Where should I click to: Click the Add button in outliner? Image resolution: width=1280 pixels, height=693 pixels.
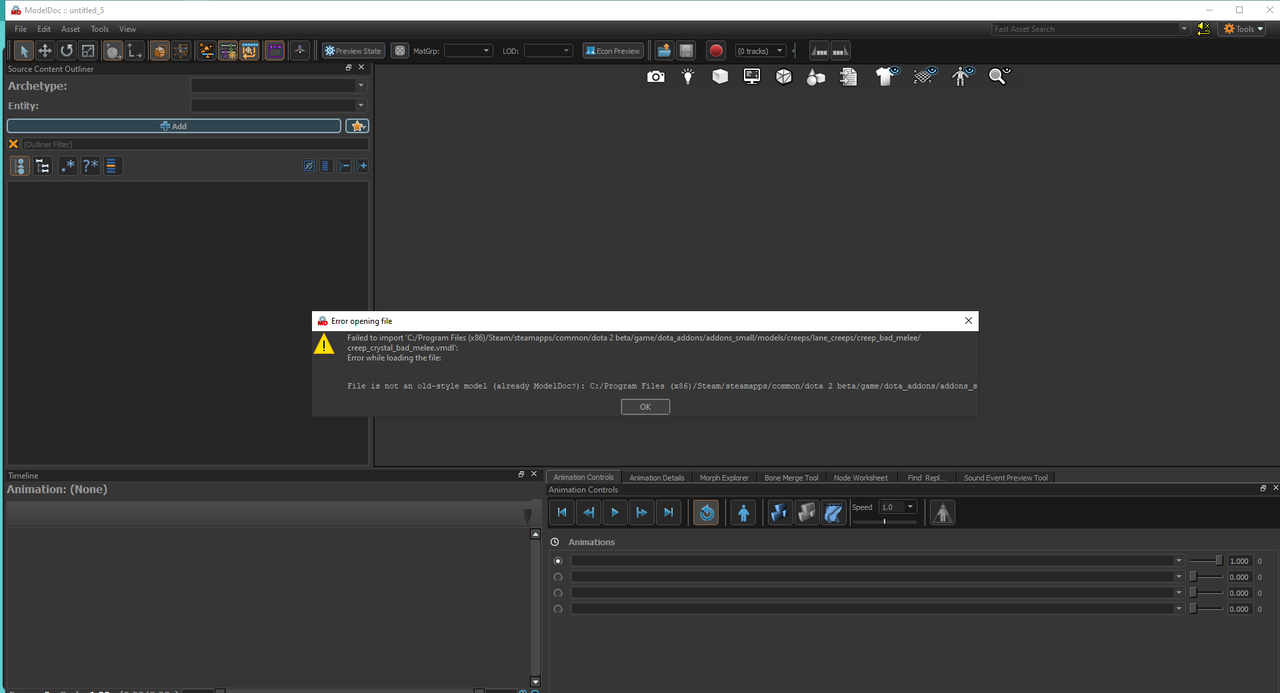click(x=174, y=126)
